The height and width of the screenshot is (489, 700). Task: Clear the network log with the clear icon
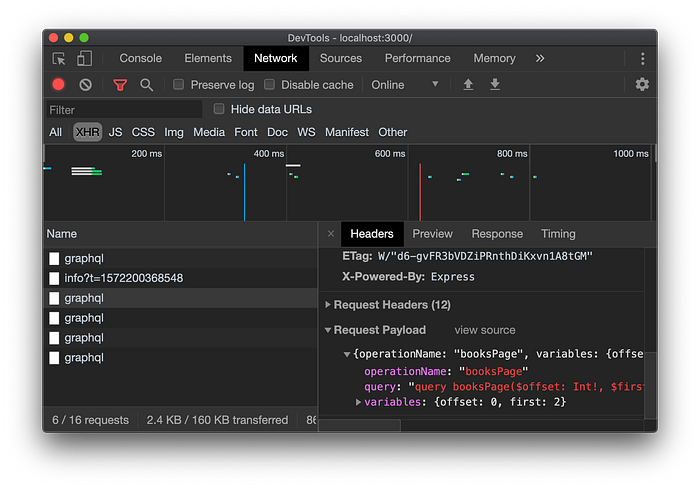click(85, 85)
